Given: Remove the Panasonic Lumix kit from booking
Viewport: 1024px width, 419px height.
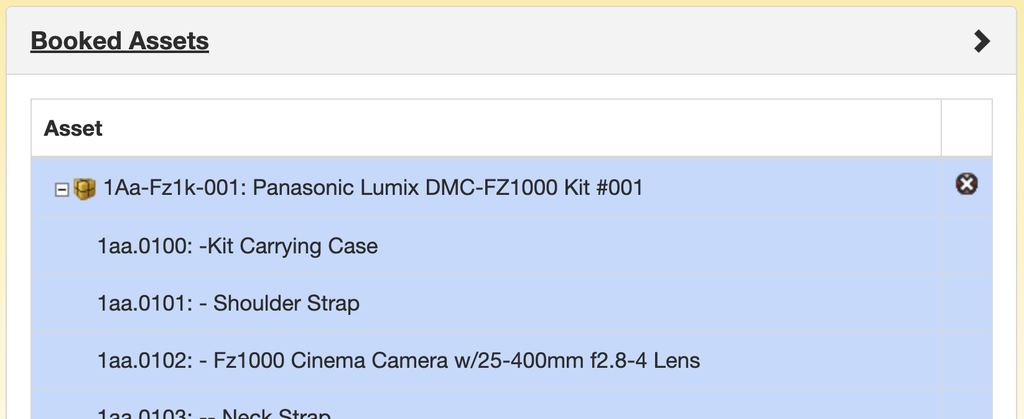Looking at the screenshot, I should 967,184.
